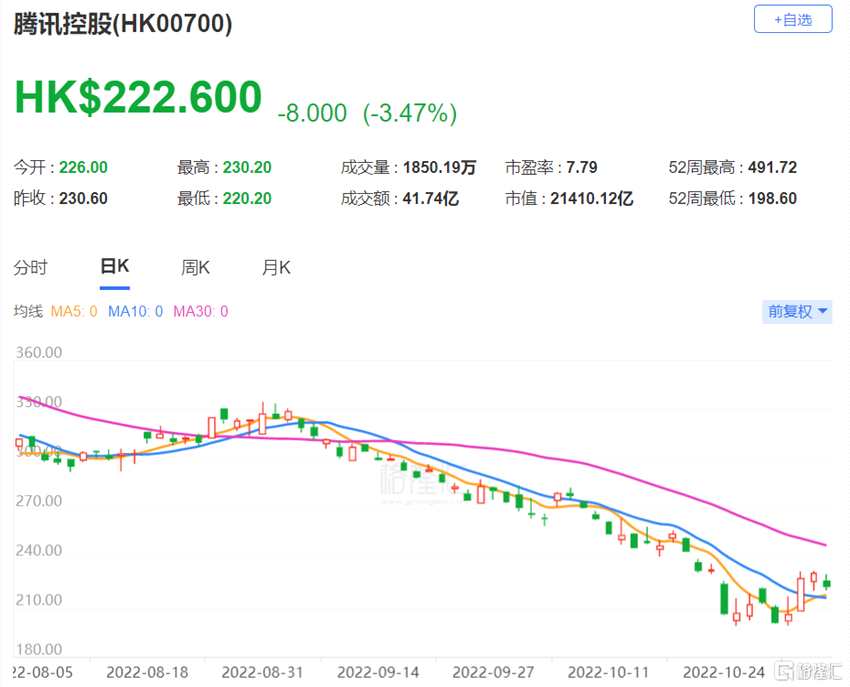Open the 月K monthly chart tab
This screenshot has height=687, width=850.
pyautogui.click(x=276, y=267)
